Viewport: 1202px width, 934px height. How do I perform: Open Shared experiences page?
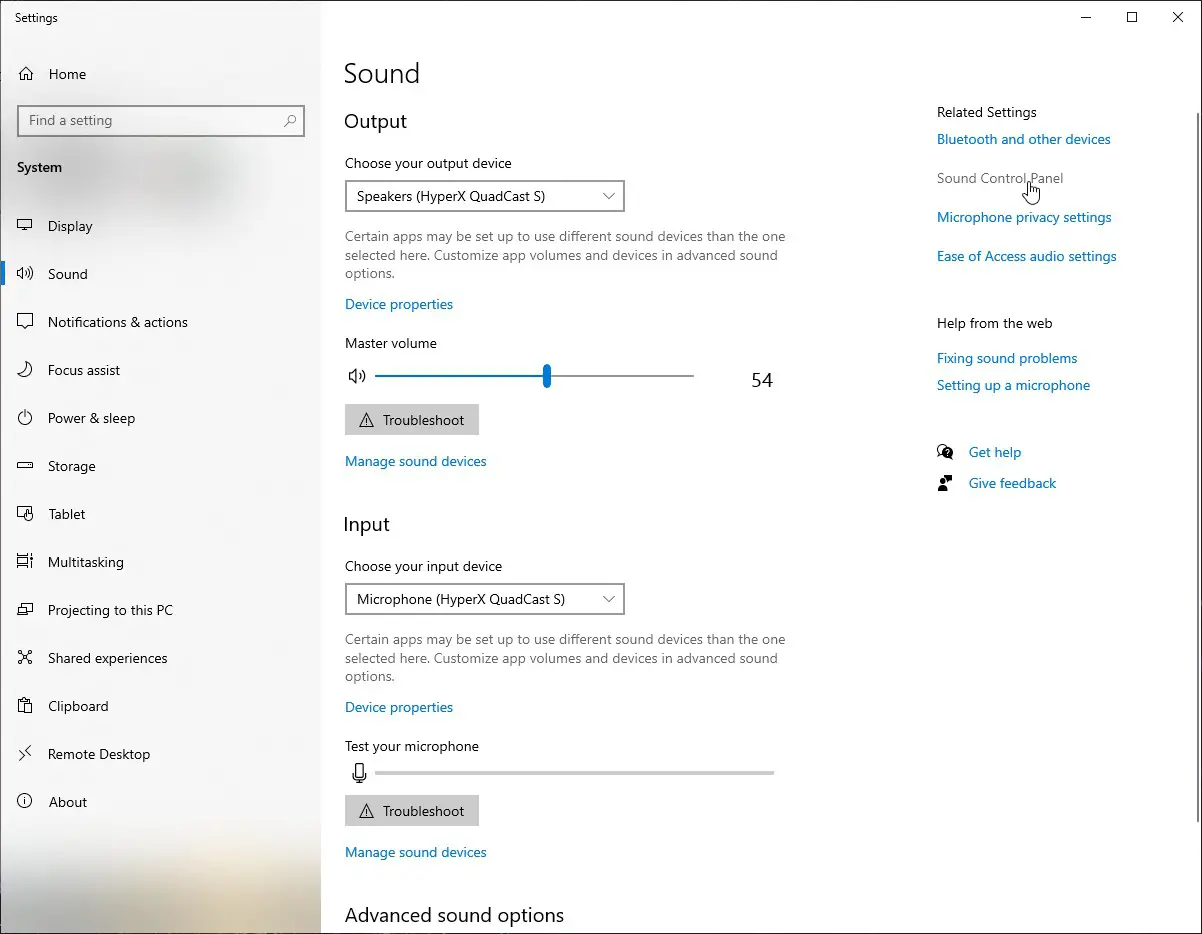click(160, 658)
